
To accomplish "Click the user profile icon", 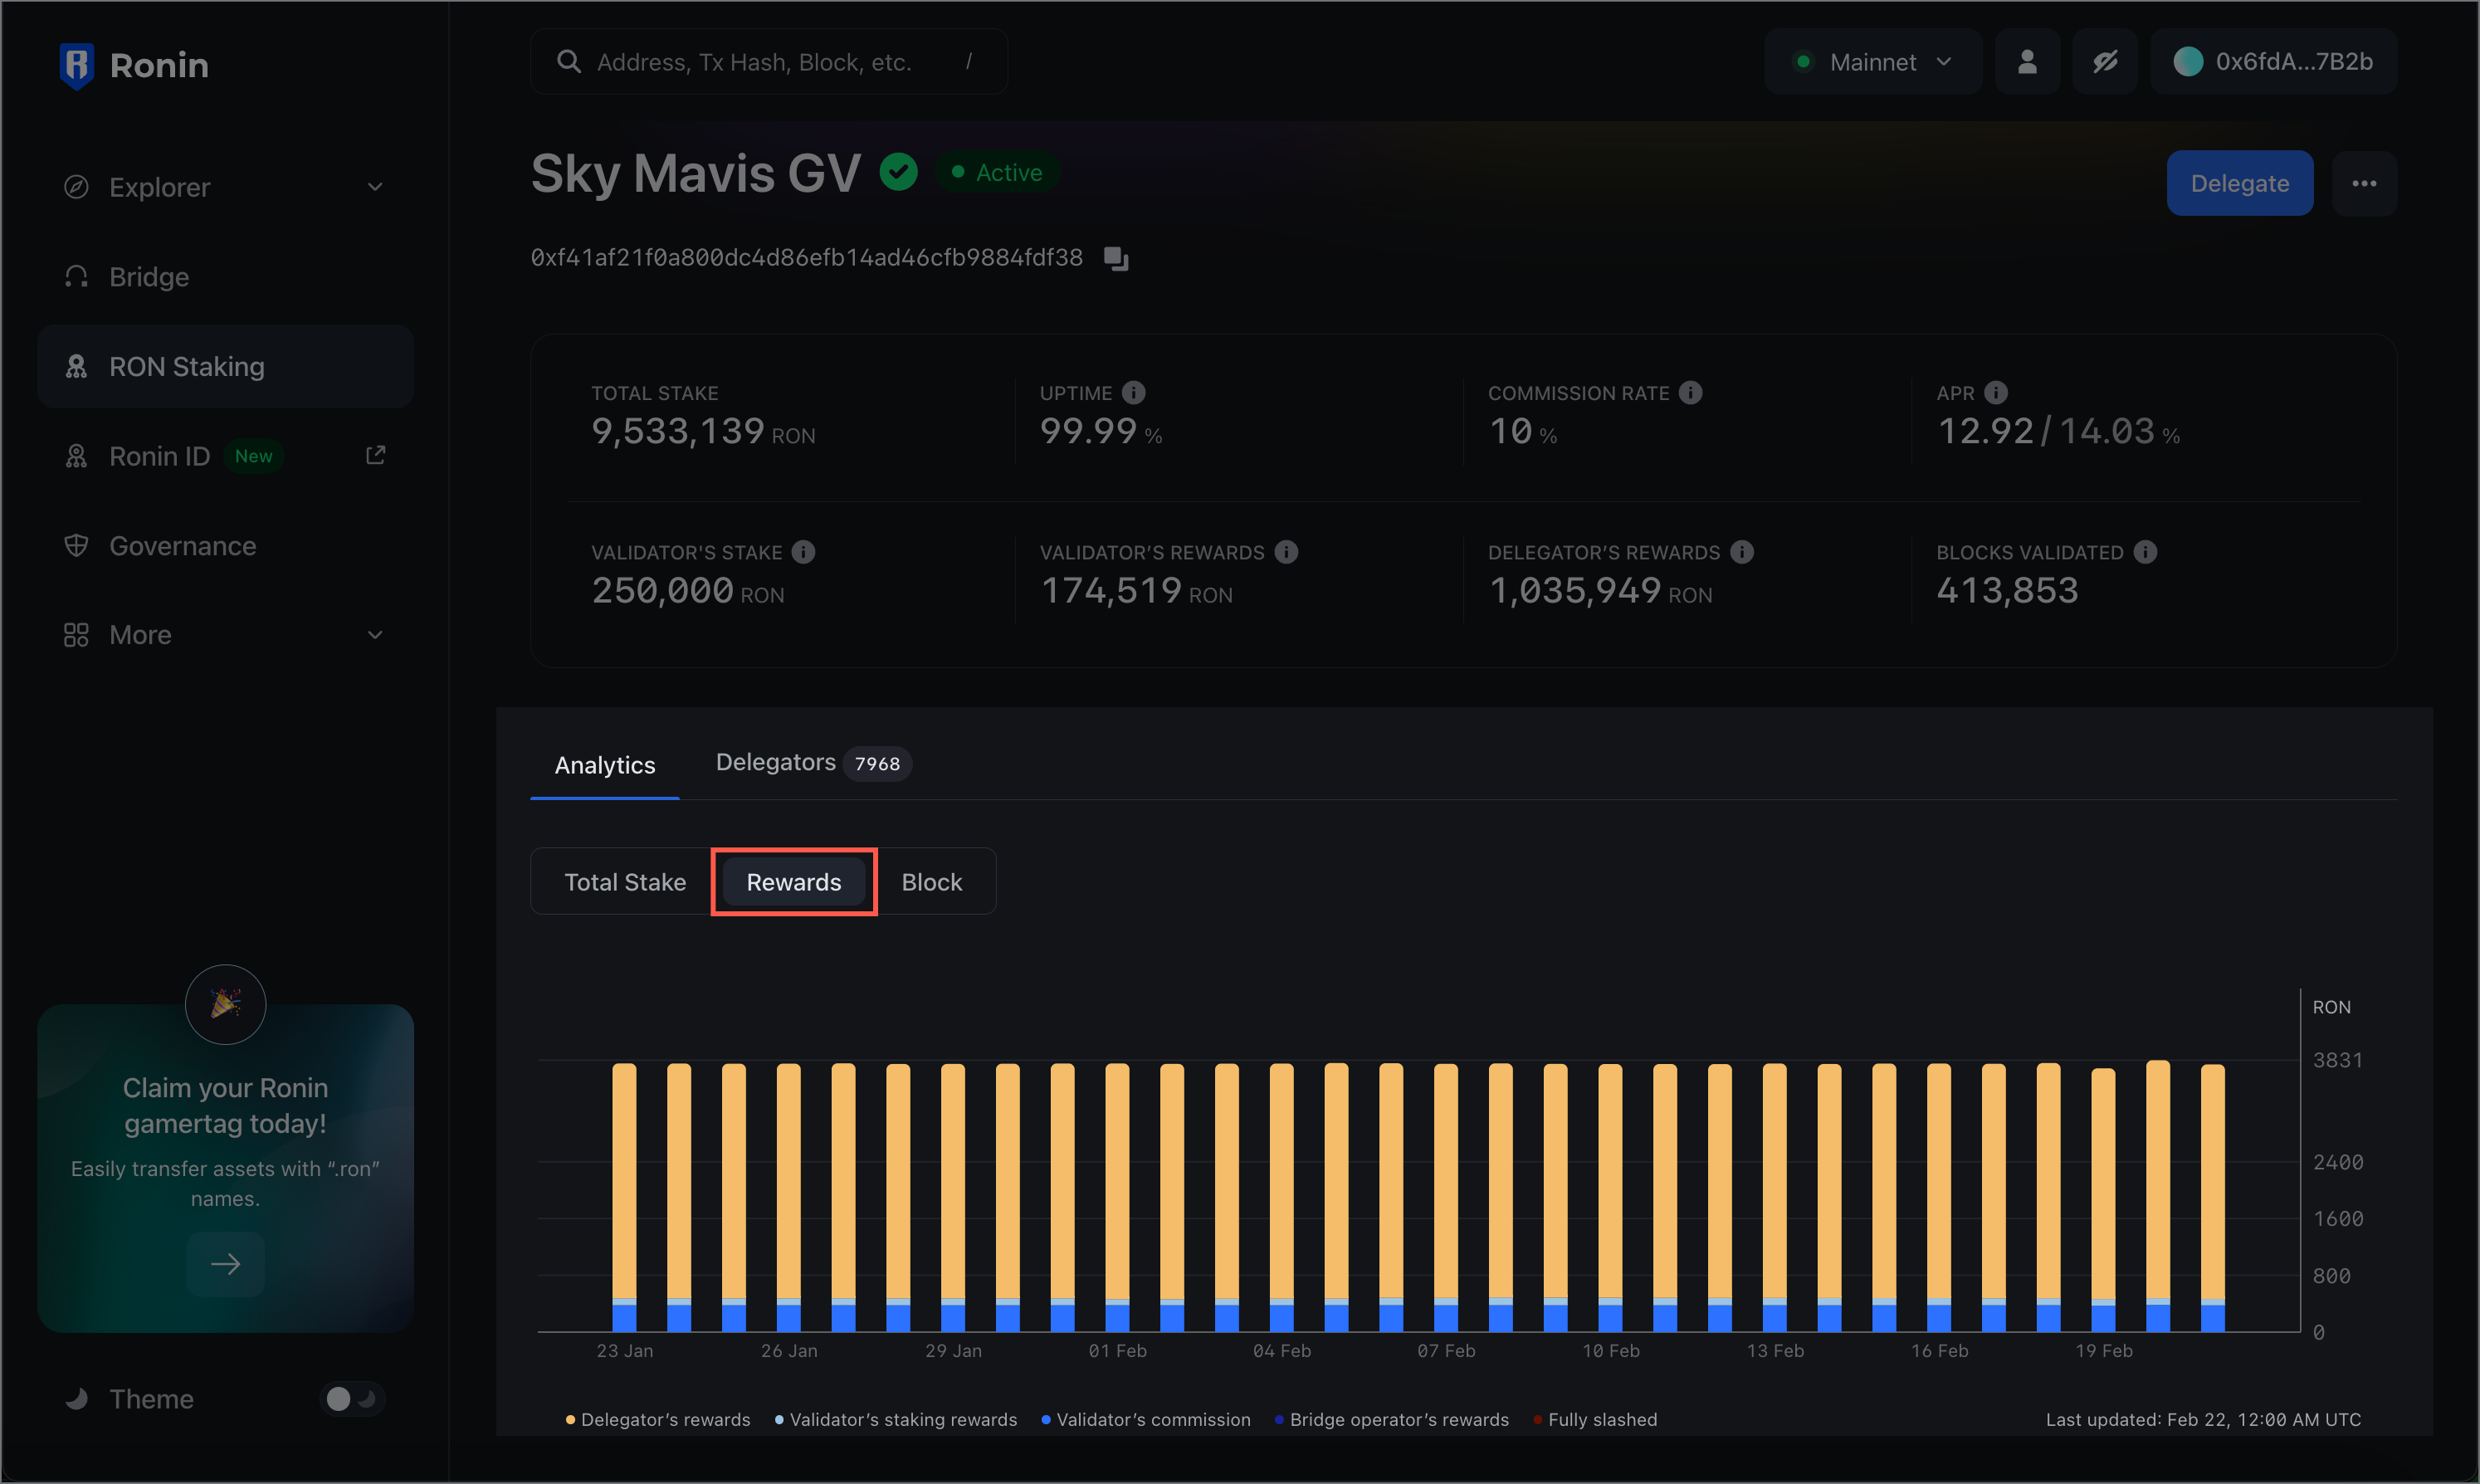I will [2027, 62].
